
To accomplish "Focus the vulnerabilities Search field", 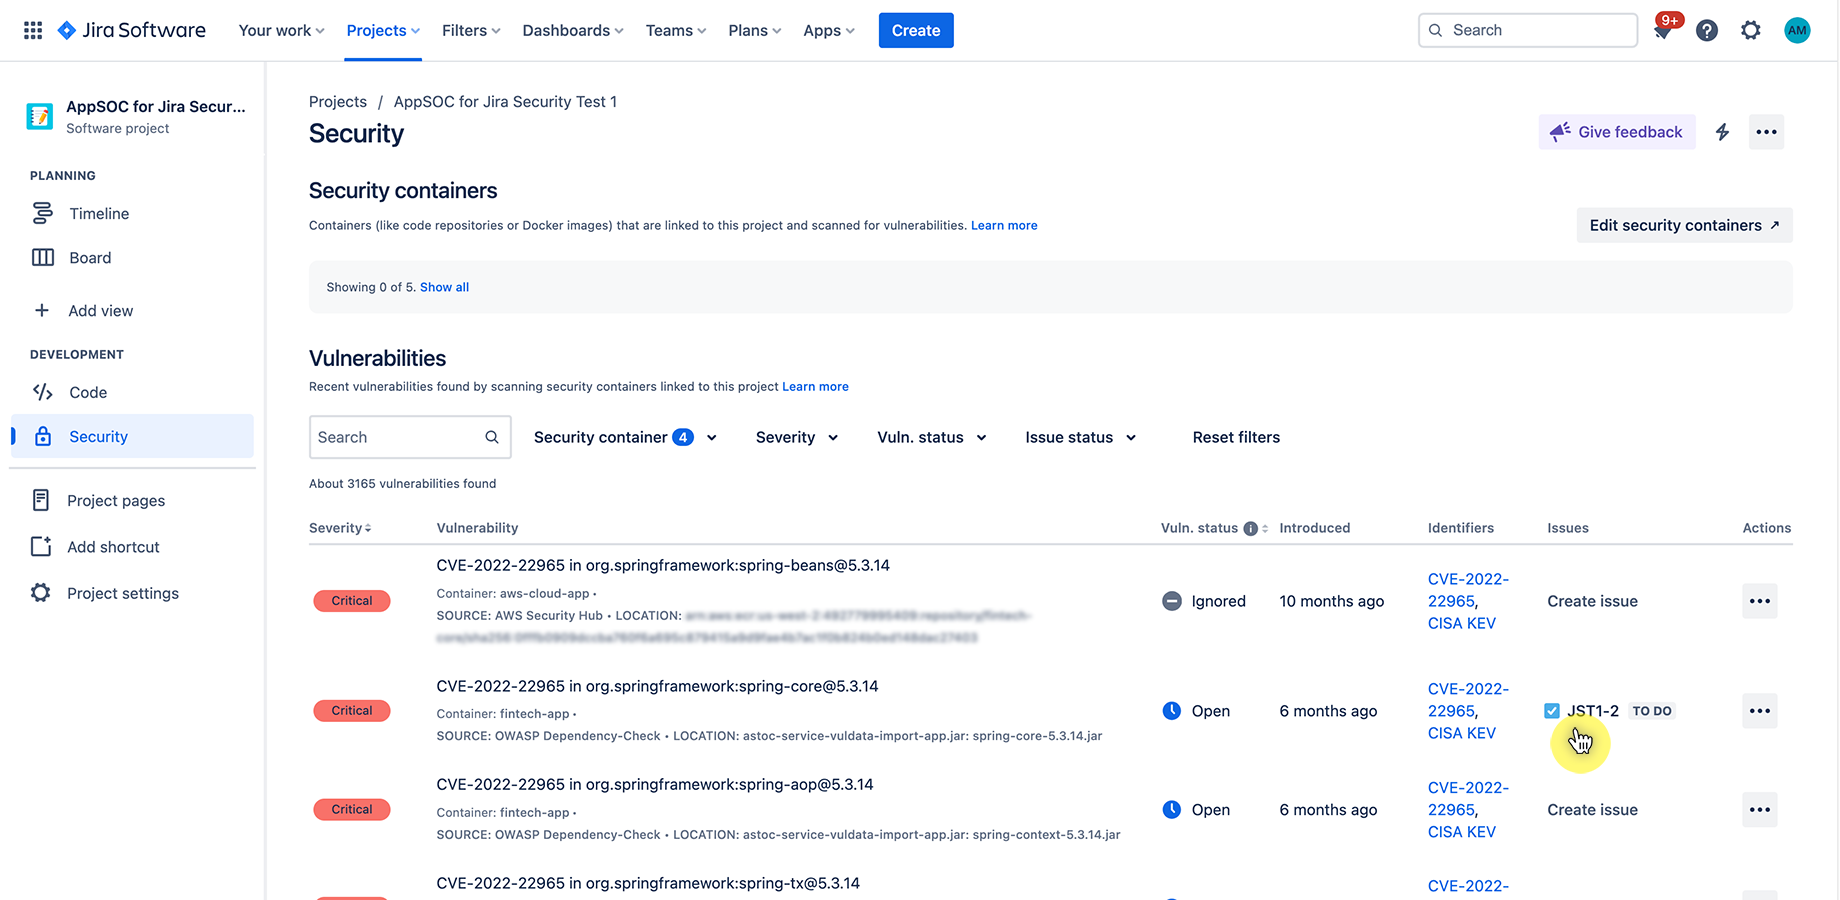I will pos(410,437).
